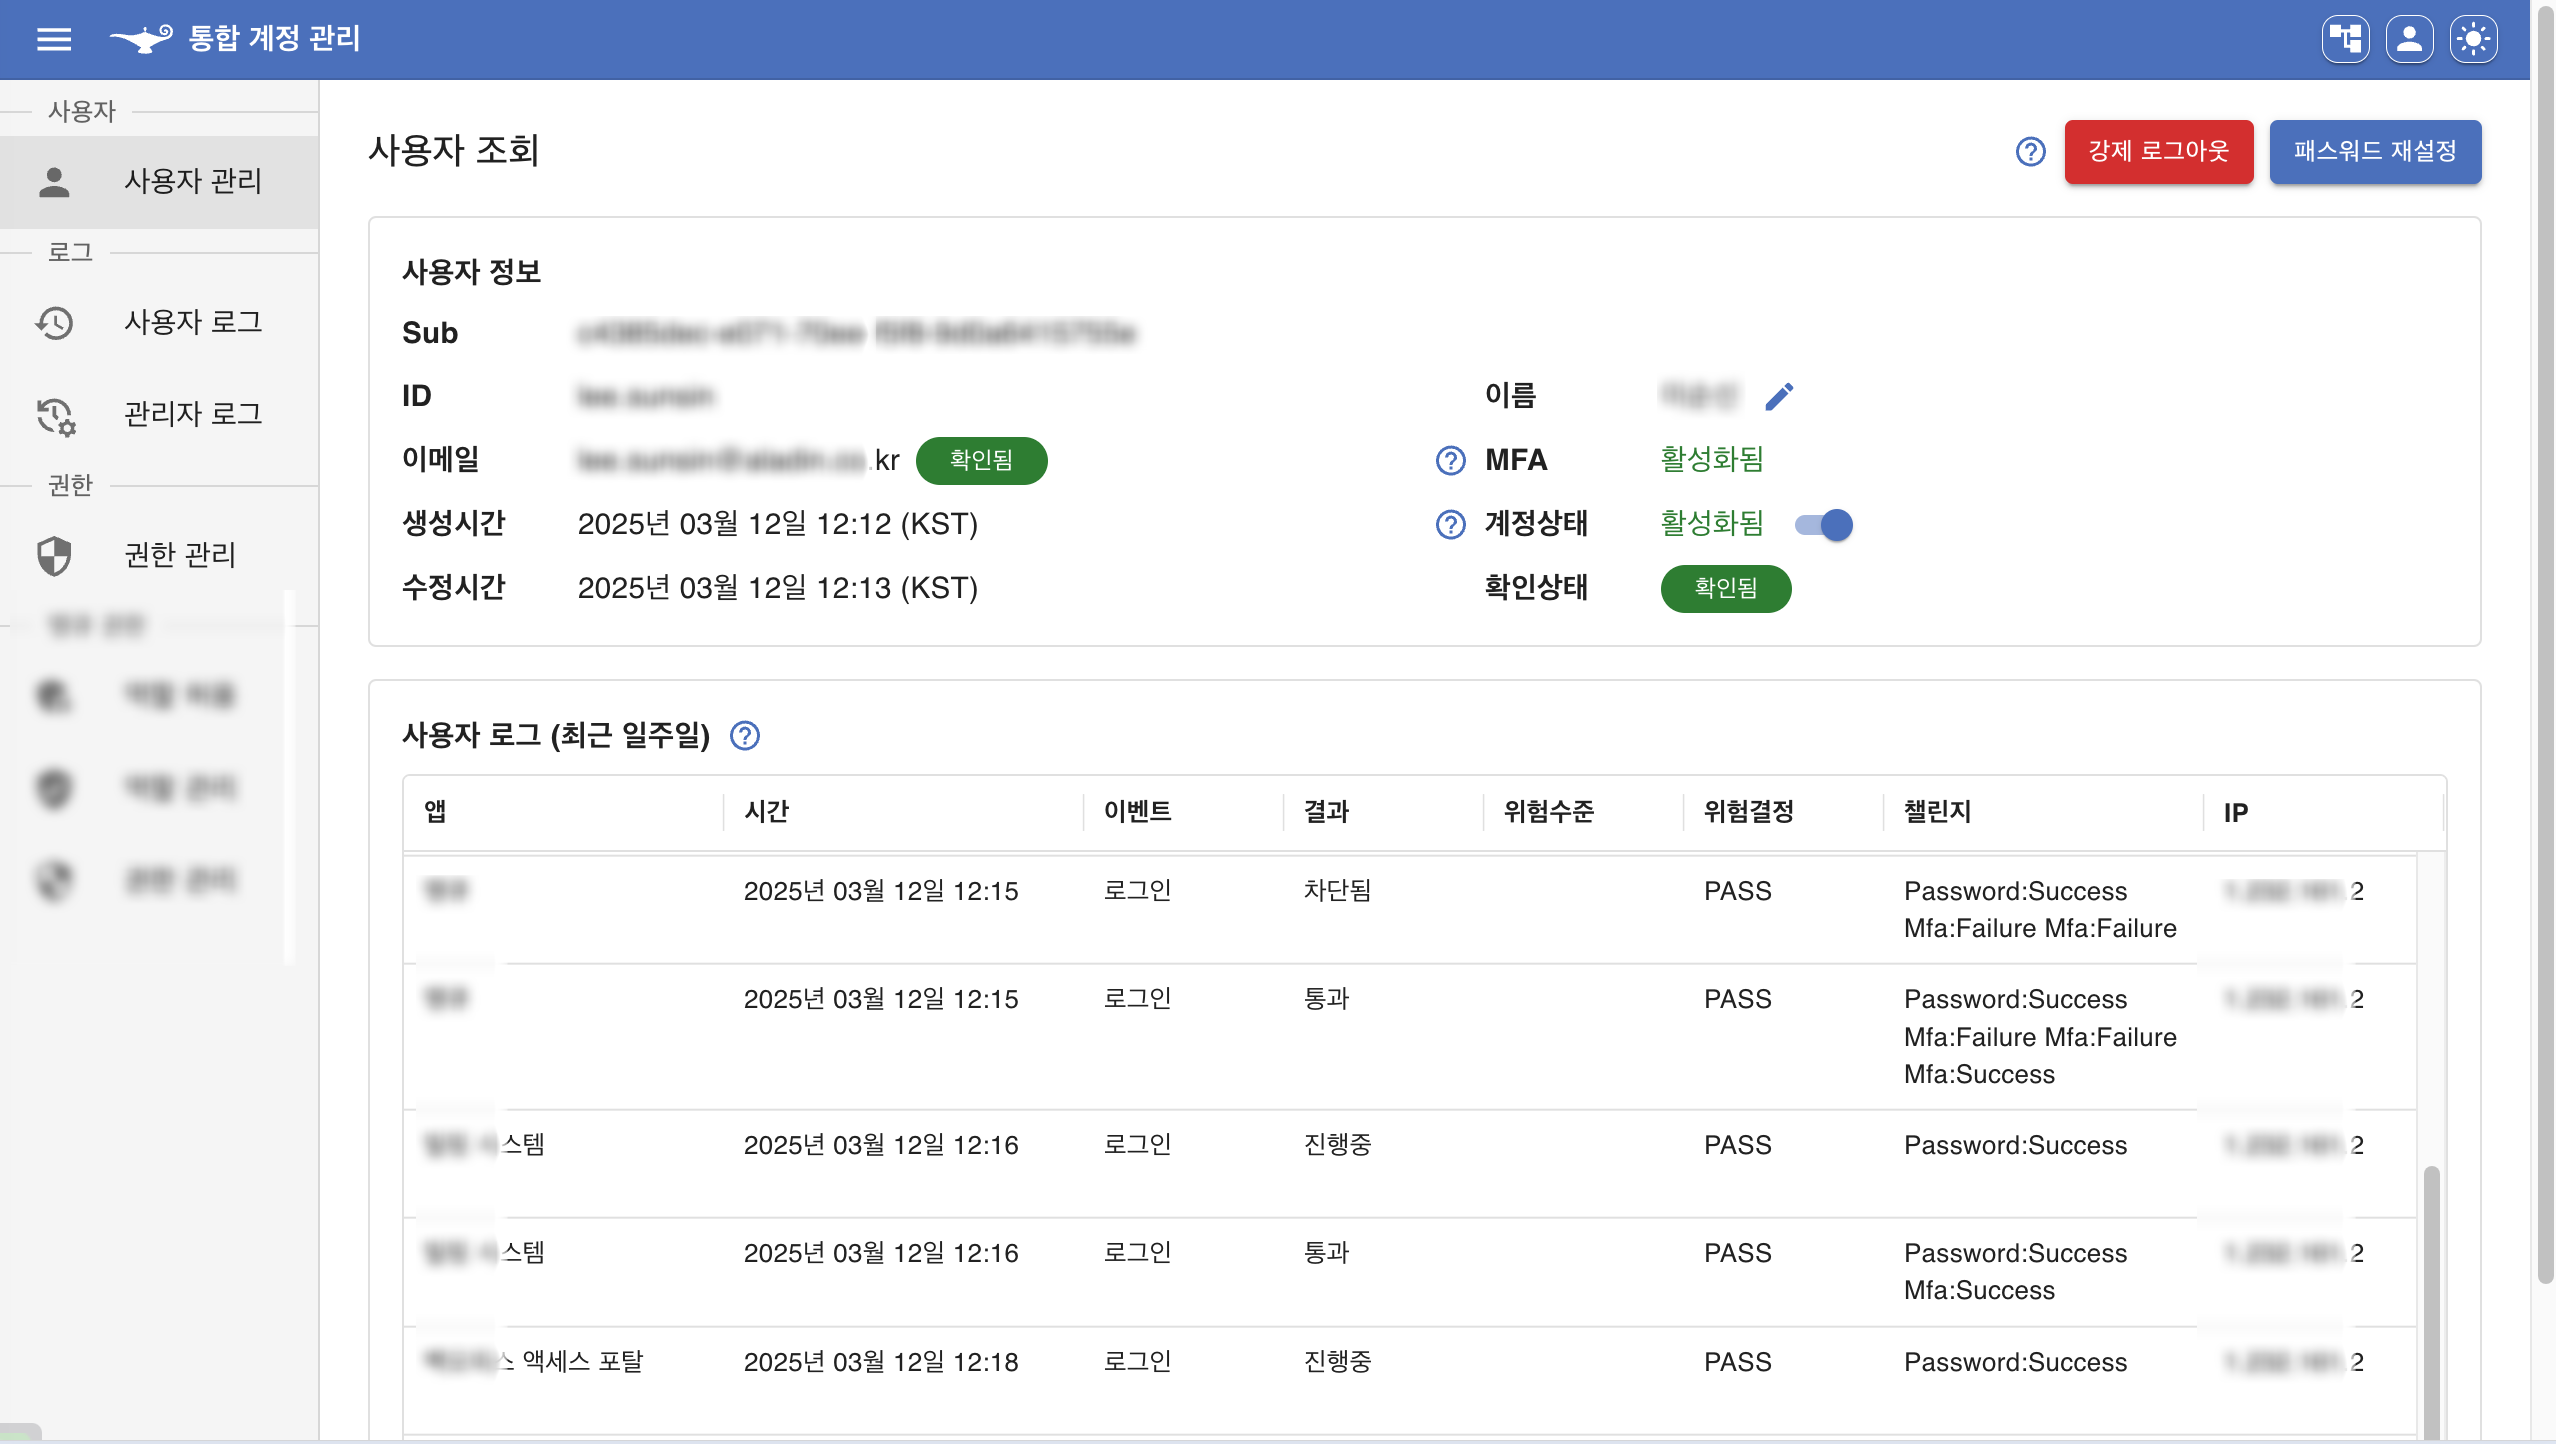
Task: Click the 확인됨 badge next to email
Action: (x=981, y=460)
